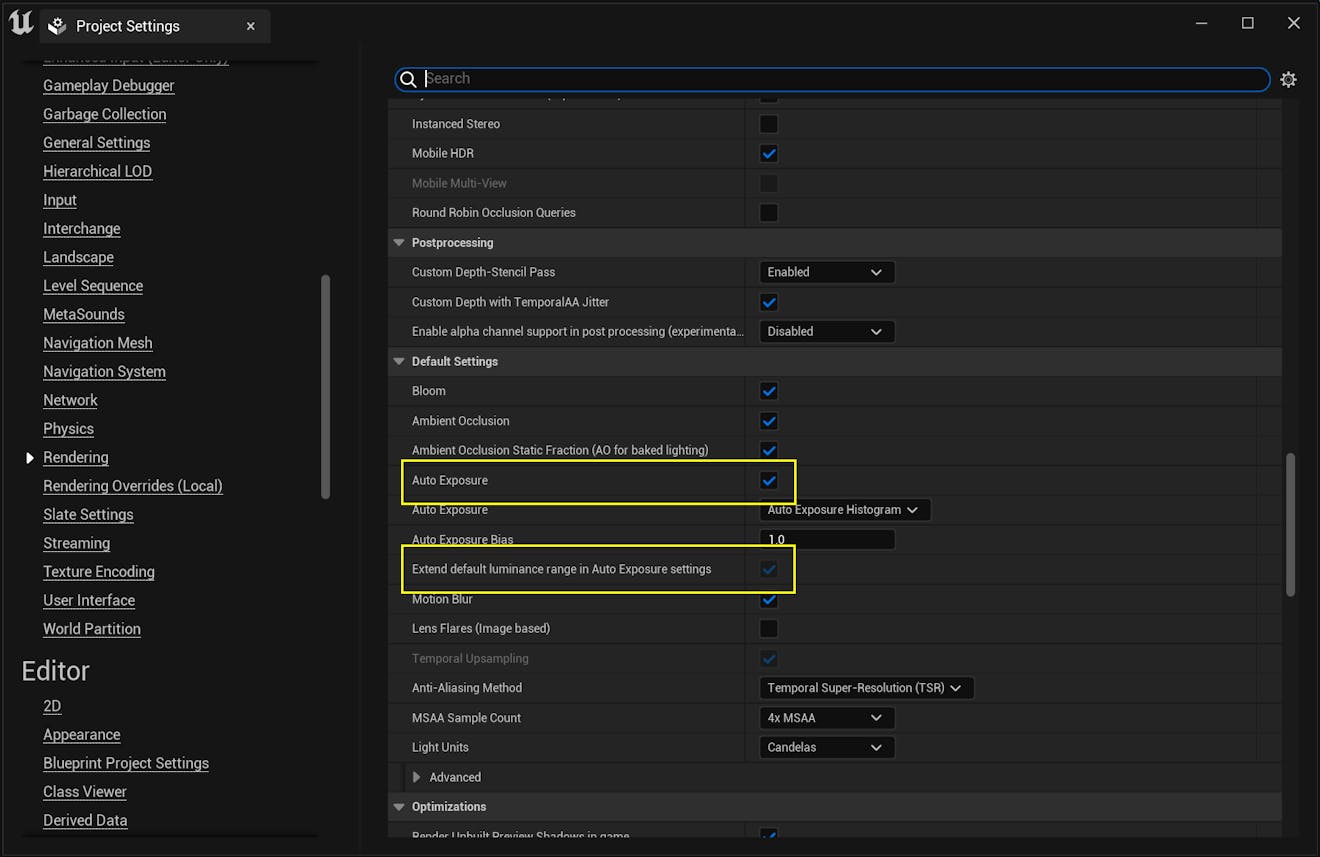The height and width of the screenshot is (857, 1320).
Task: Disable Mobile HDR
Action: 768,153
